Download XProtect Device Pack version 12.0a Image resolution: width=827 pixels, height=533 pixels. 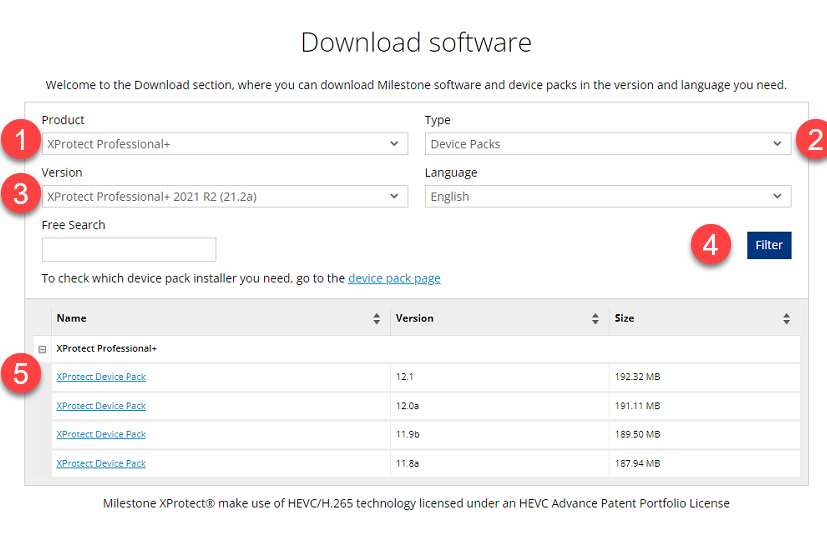(x=101, y=406)
